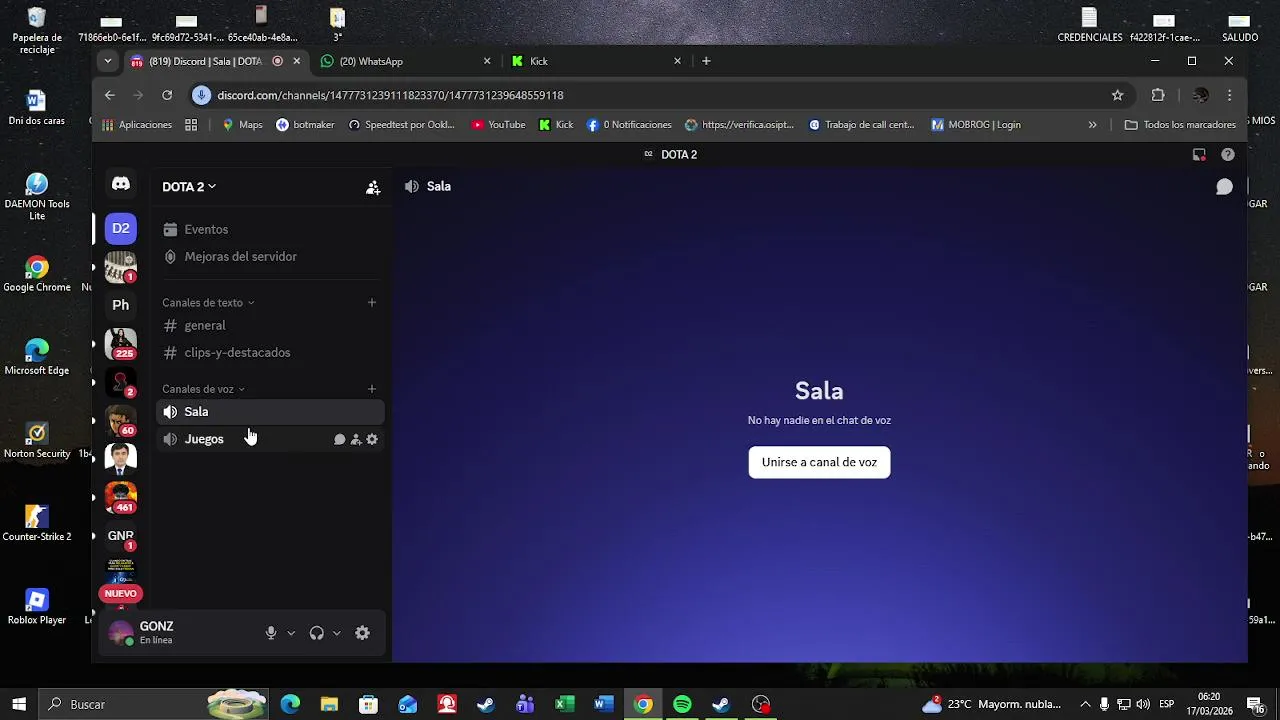Viewport: 1280px width, 720px height.
Task: Show more bookmarks chevron
Action: coord(1092,125)
